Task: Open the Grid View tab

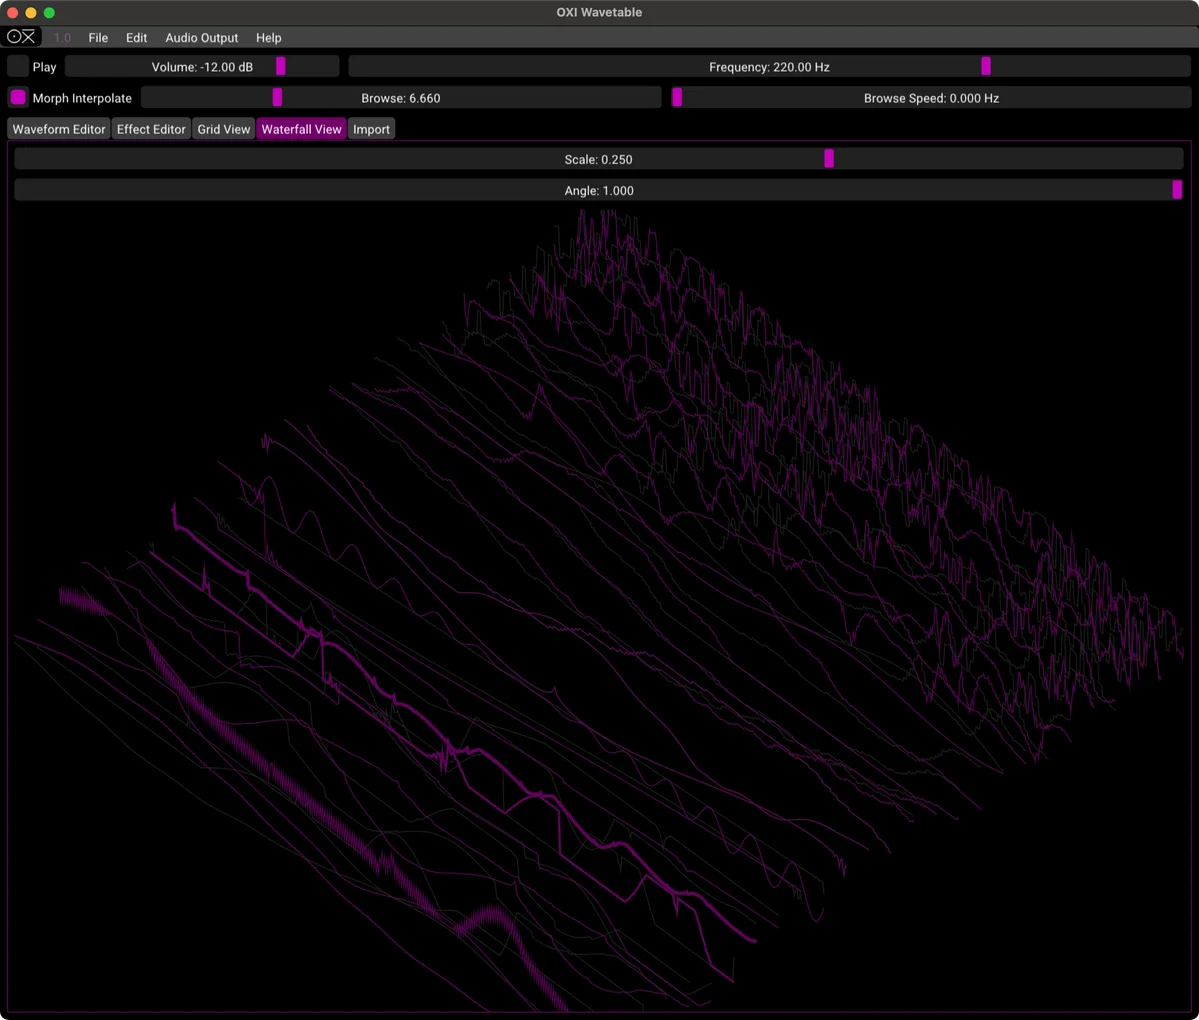Action: (x=223, y=128)
